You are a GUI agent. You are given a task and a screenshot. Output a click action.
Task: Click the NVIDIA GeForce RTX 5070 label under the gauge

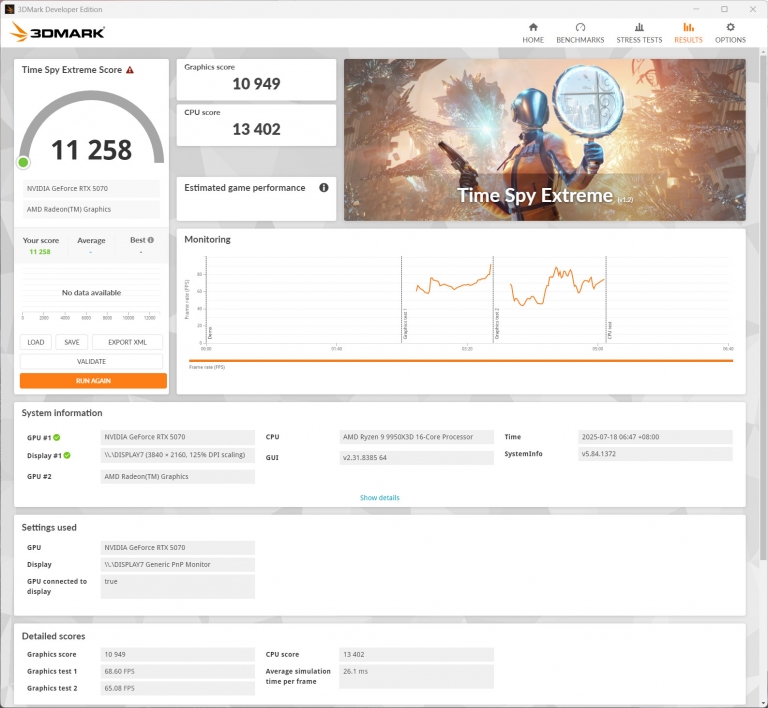91,189
